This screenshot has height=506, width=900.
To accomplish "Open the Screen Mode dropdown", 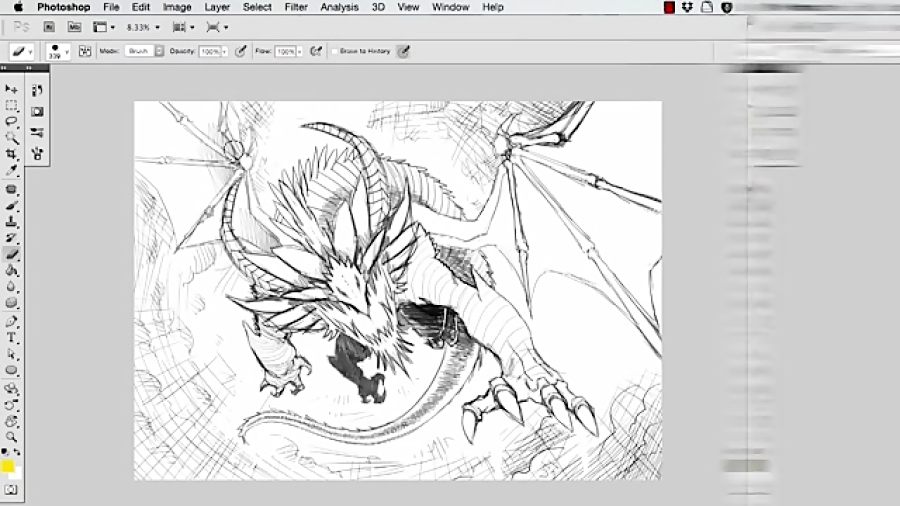I will [x=217, y=27].
